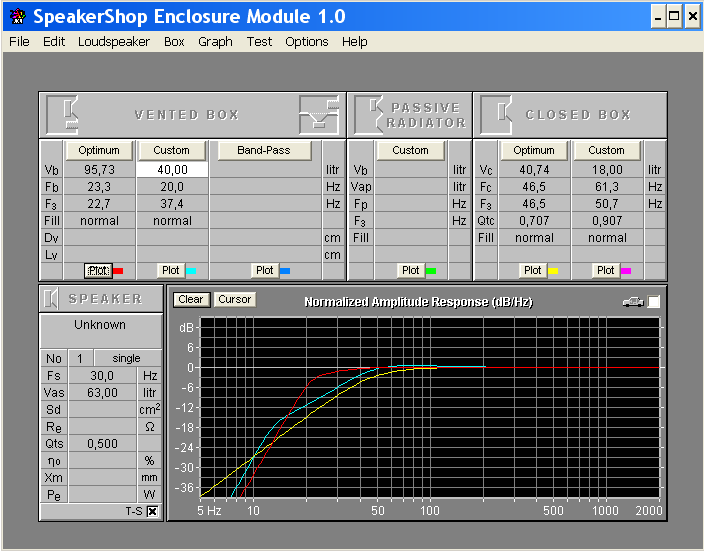
Task: Click the green plot color swatch
Action: pyautogui.click(x=431, y=271)
